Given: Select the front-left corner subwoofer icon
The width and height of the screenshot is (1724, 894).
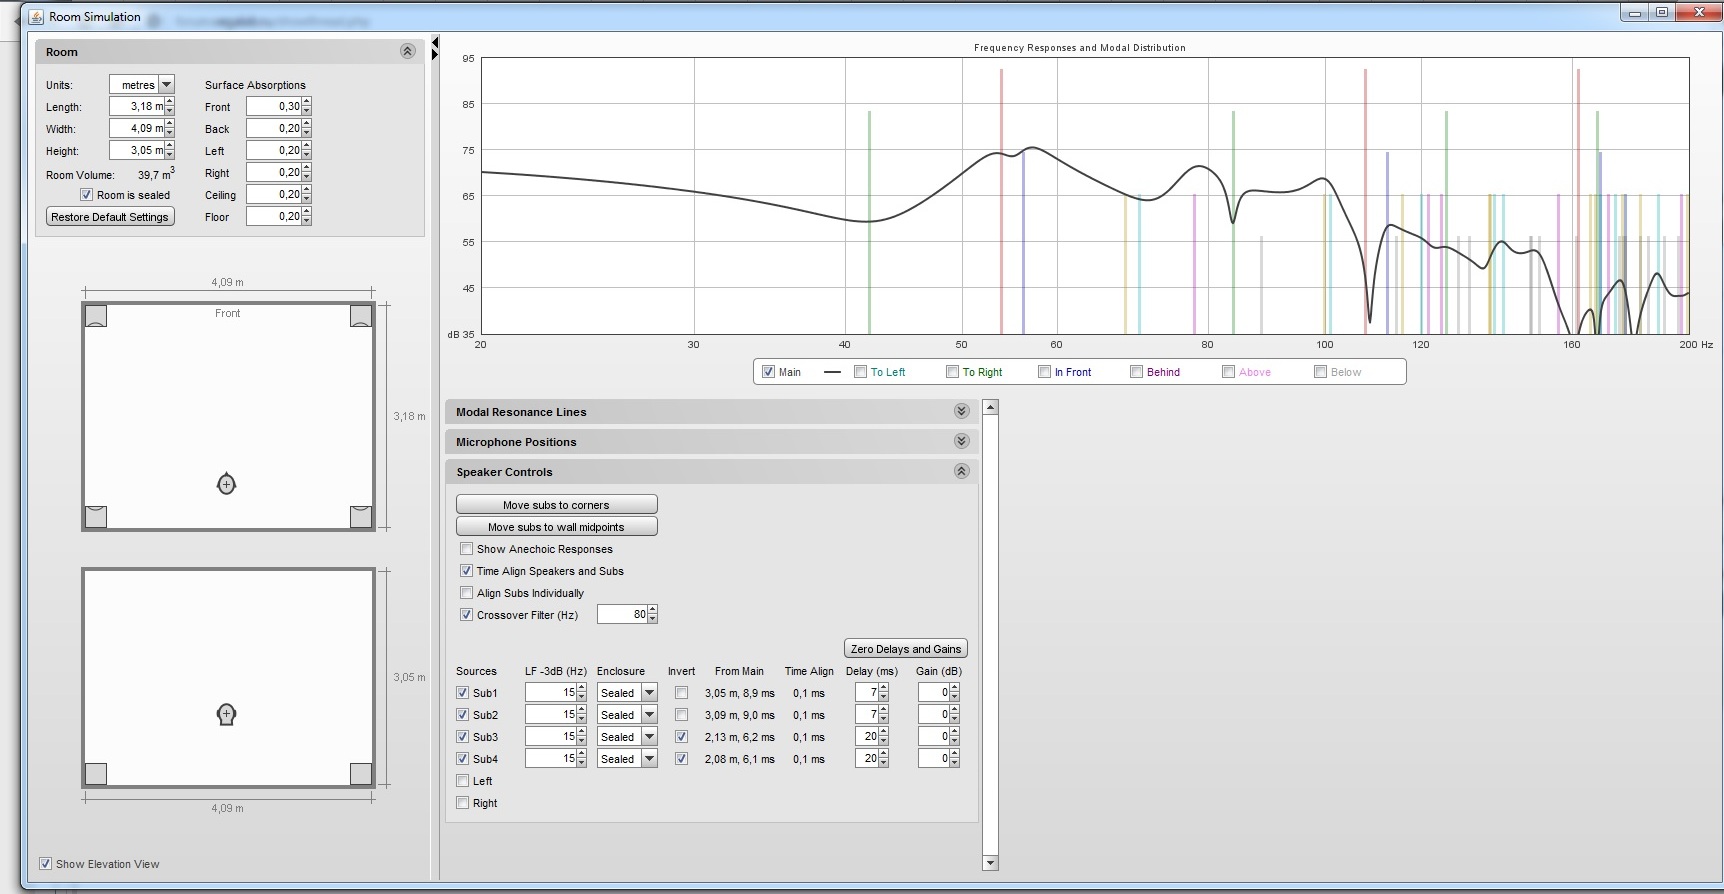Looking at the screenshot, I should (x=96, y=316).
